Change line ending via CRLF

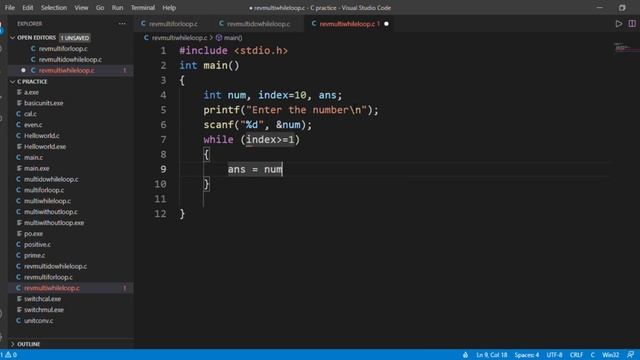[x=576, y=355]
